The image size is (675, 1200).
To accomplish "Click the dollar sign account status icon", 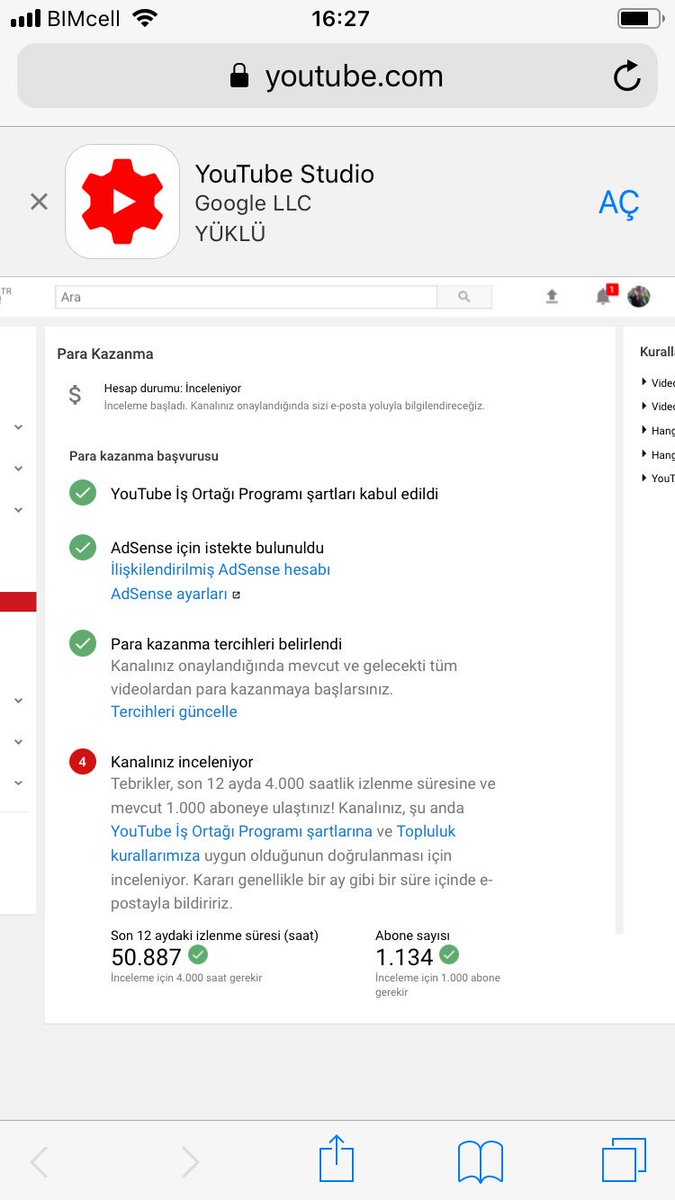I will click(x=75, y=395).
